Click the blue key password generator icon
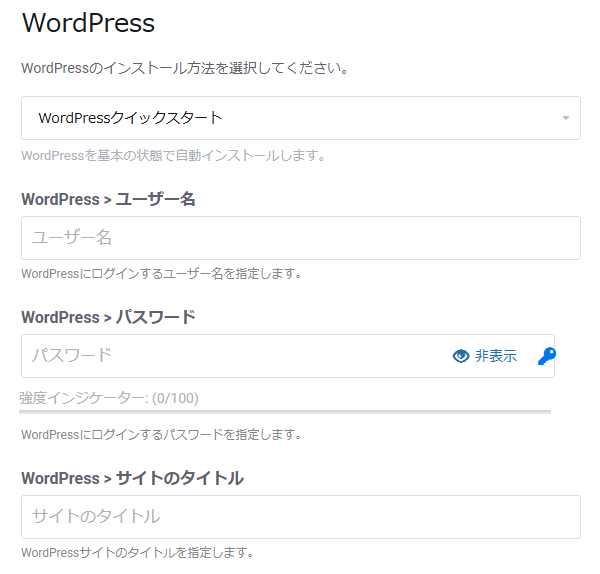600x574 pixels. pos(547,356)
